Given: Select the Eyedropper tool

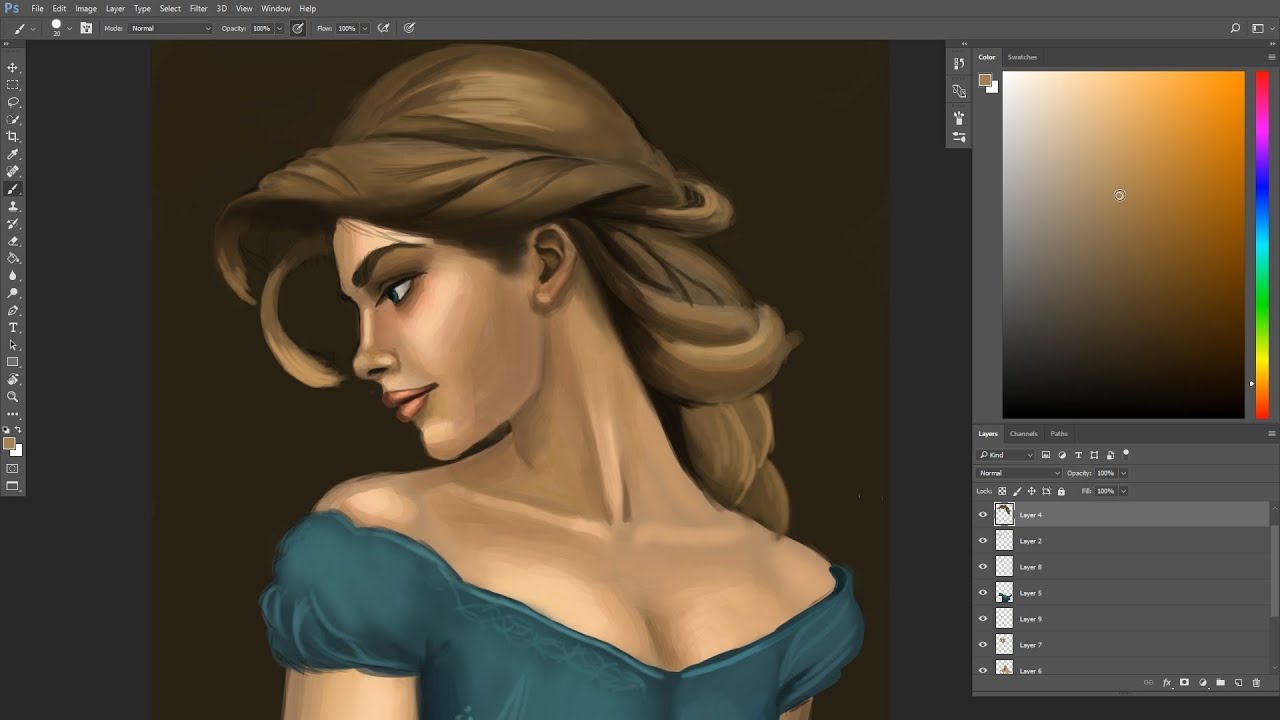Looking at the screenshot, I should point(13,155).
